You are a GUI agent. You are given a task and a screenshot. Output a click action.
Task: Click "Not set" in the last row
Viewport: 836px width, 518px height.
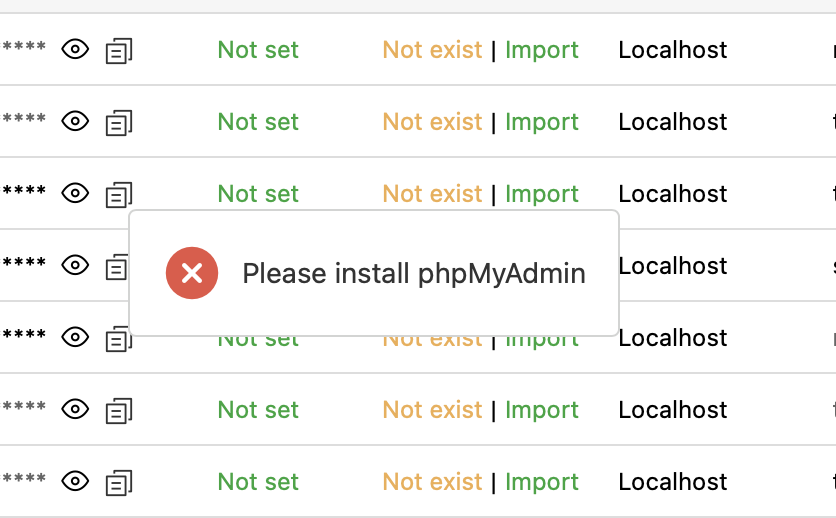point(258,482)
